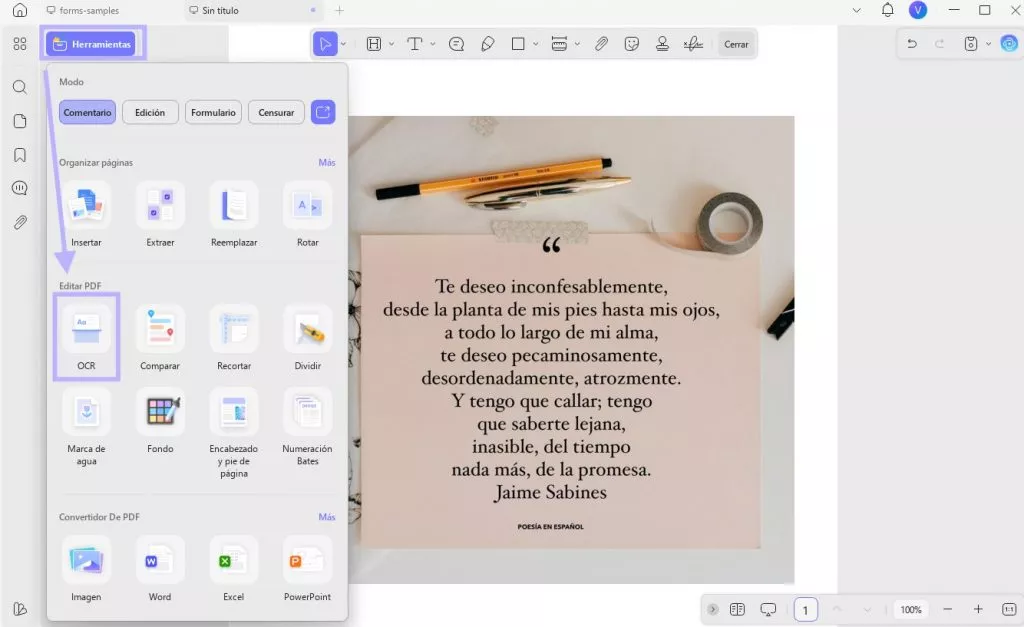Select the stamp tool

[662, 44]
